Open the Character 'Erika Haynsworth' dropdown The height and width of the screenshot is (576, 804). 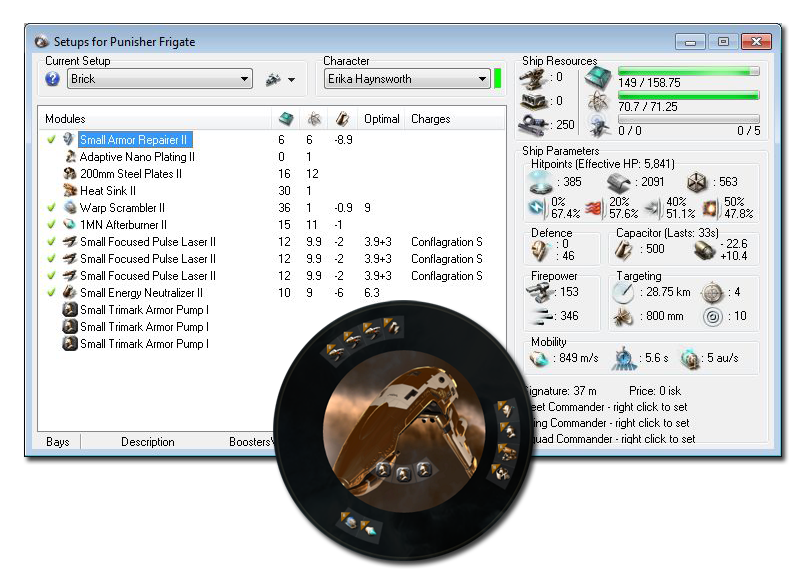pyautogui.click(x=407, y=79)
